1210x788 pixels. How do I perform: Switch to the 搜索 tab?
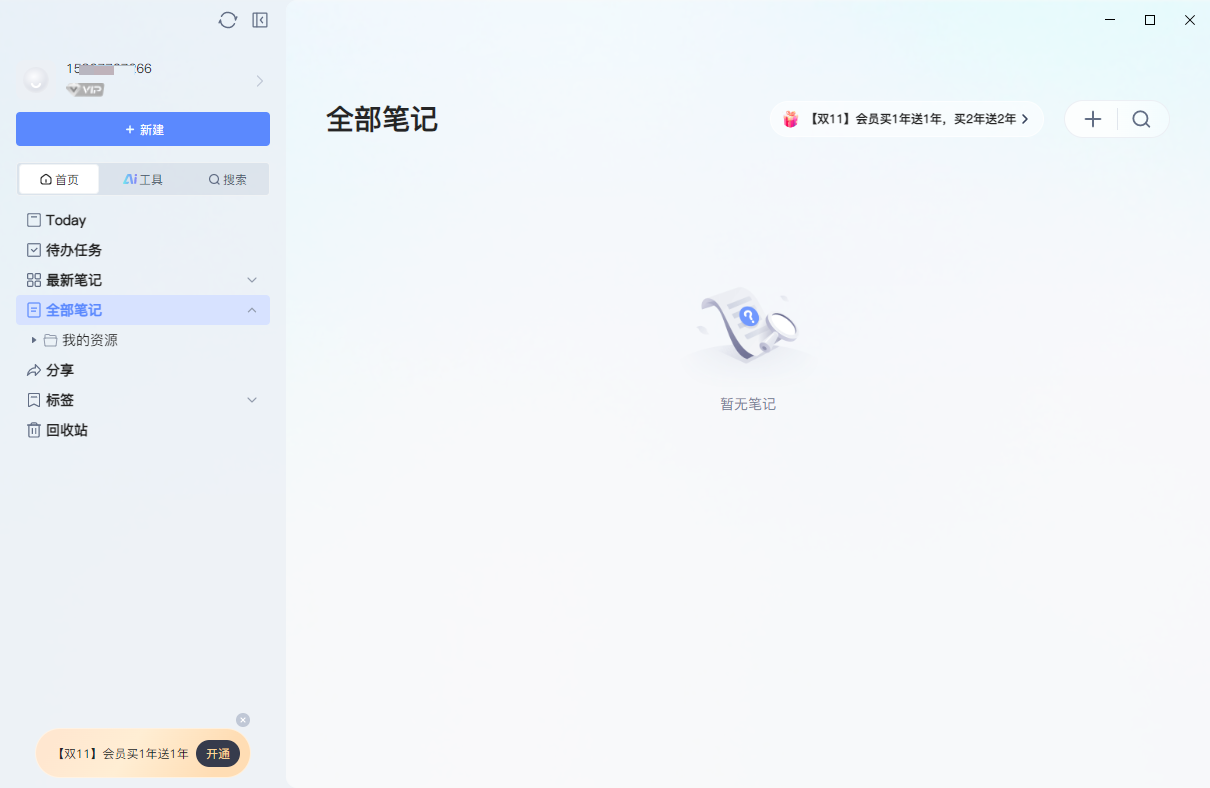[x=226, y=179]
